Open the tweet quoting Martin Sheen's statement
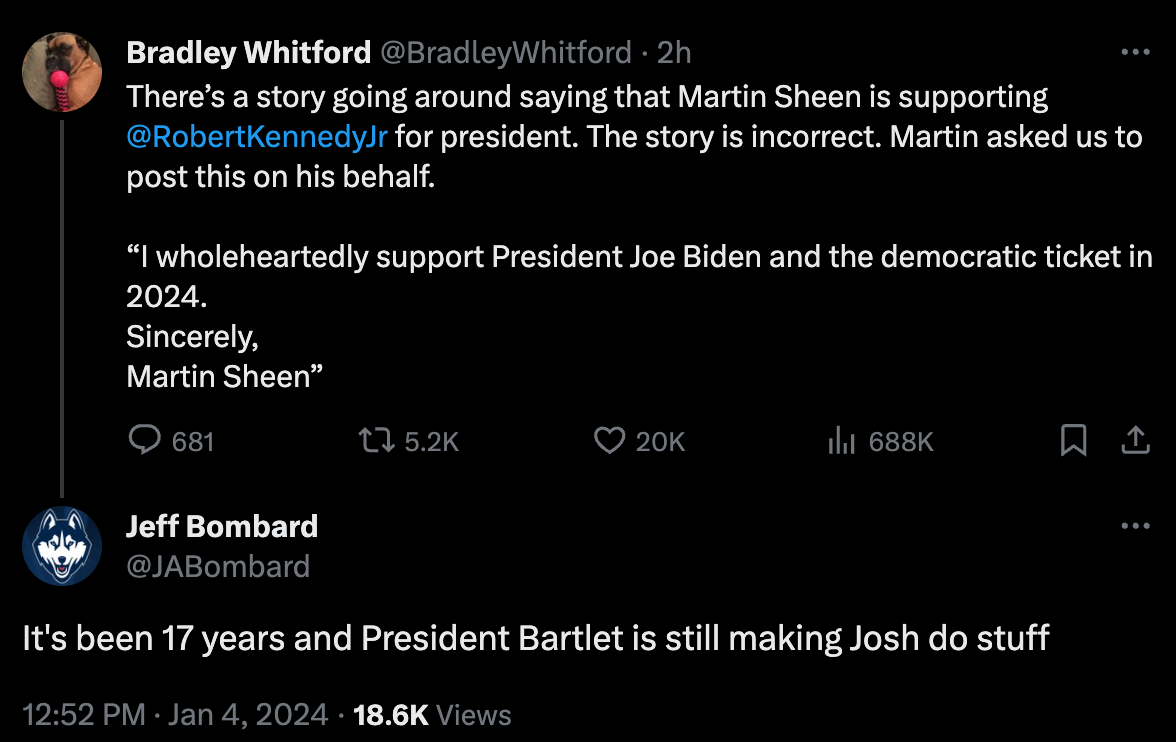 [x=640, y=257]
